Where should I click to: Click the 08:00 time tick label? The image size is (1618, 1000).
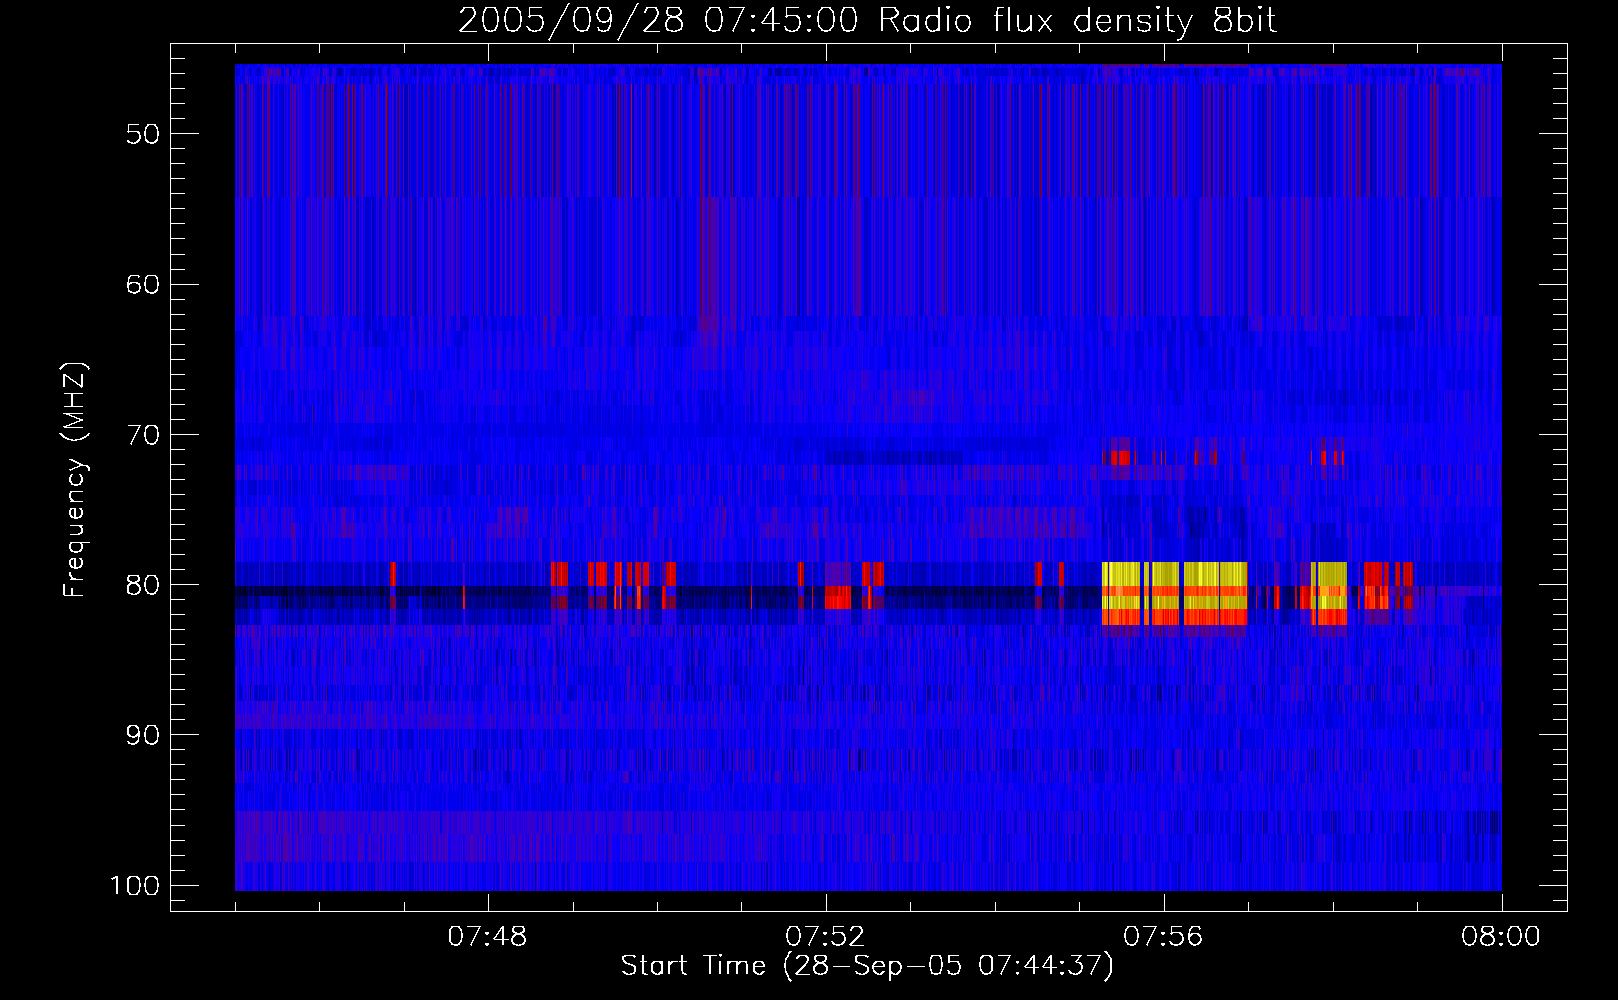click(x=1500, y=937)
